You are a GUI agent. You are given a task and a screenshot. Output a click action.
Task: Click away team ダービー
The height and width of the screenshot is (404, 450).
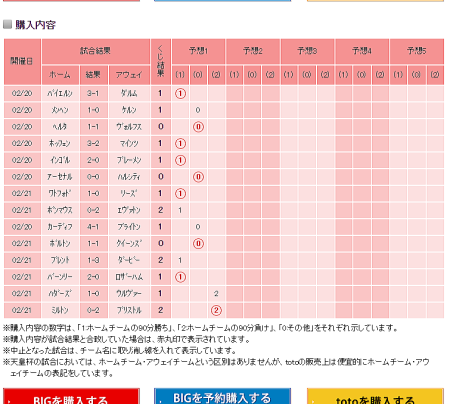coord(129,260)
